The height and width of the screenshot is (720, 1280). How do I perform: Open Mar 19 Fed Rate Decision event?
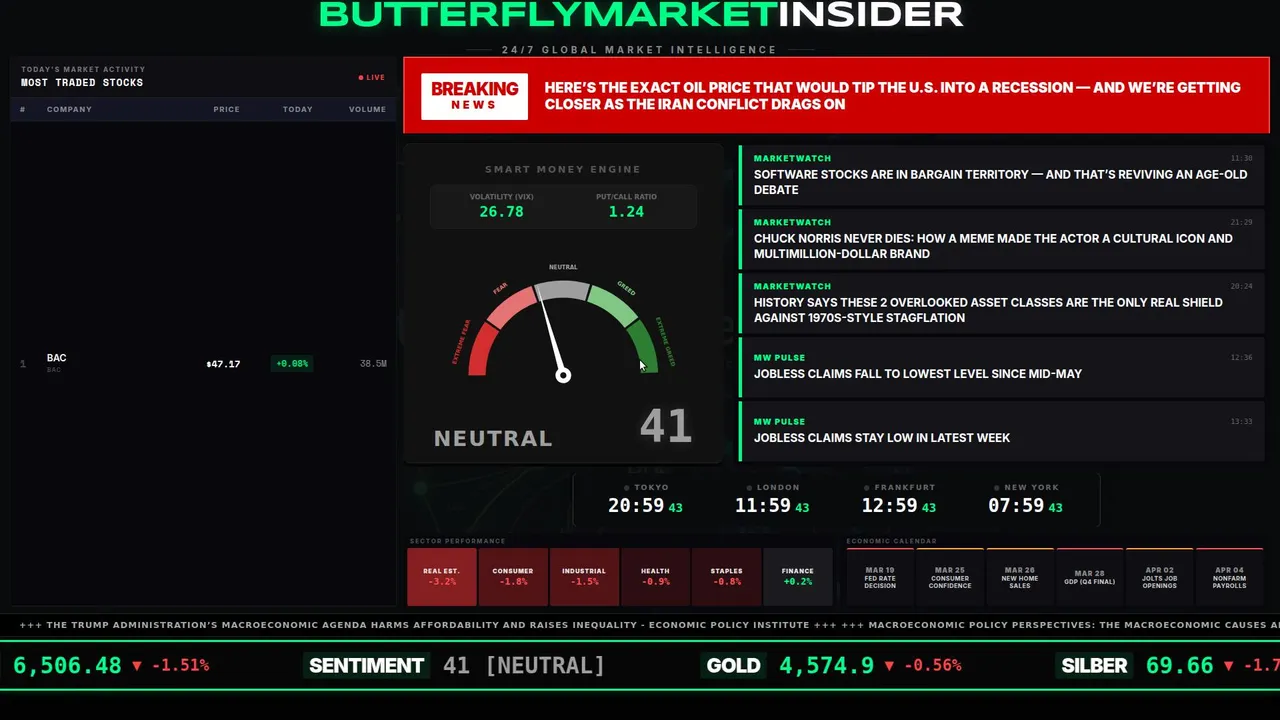pos(880,577)
